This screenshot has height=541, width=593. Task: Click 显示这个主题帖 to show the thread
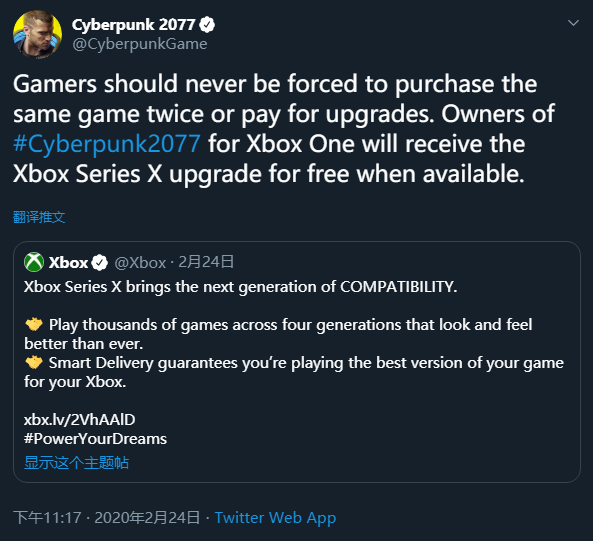(x=76, y=463)
